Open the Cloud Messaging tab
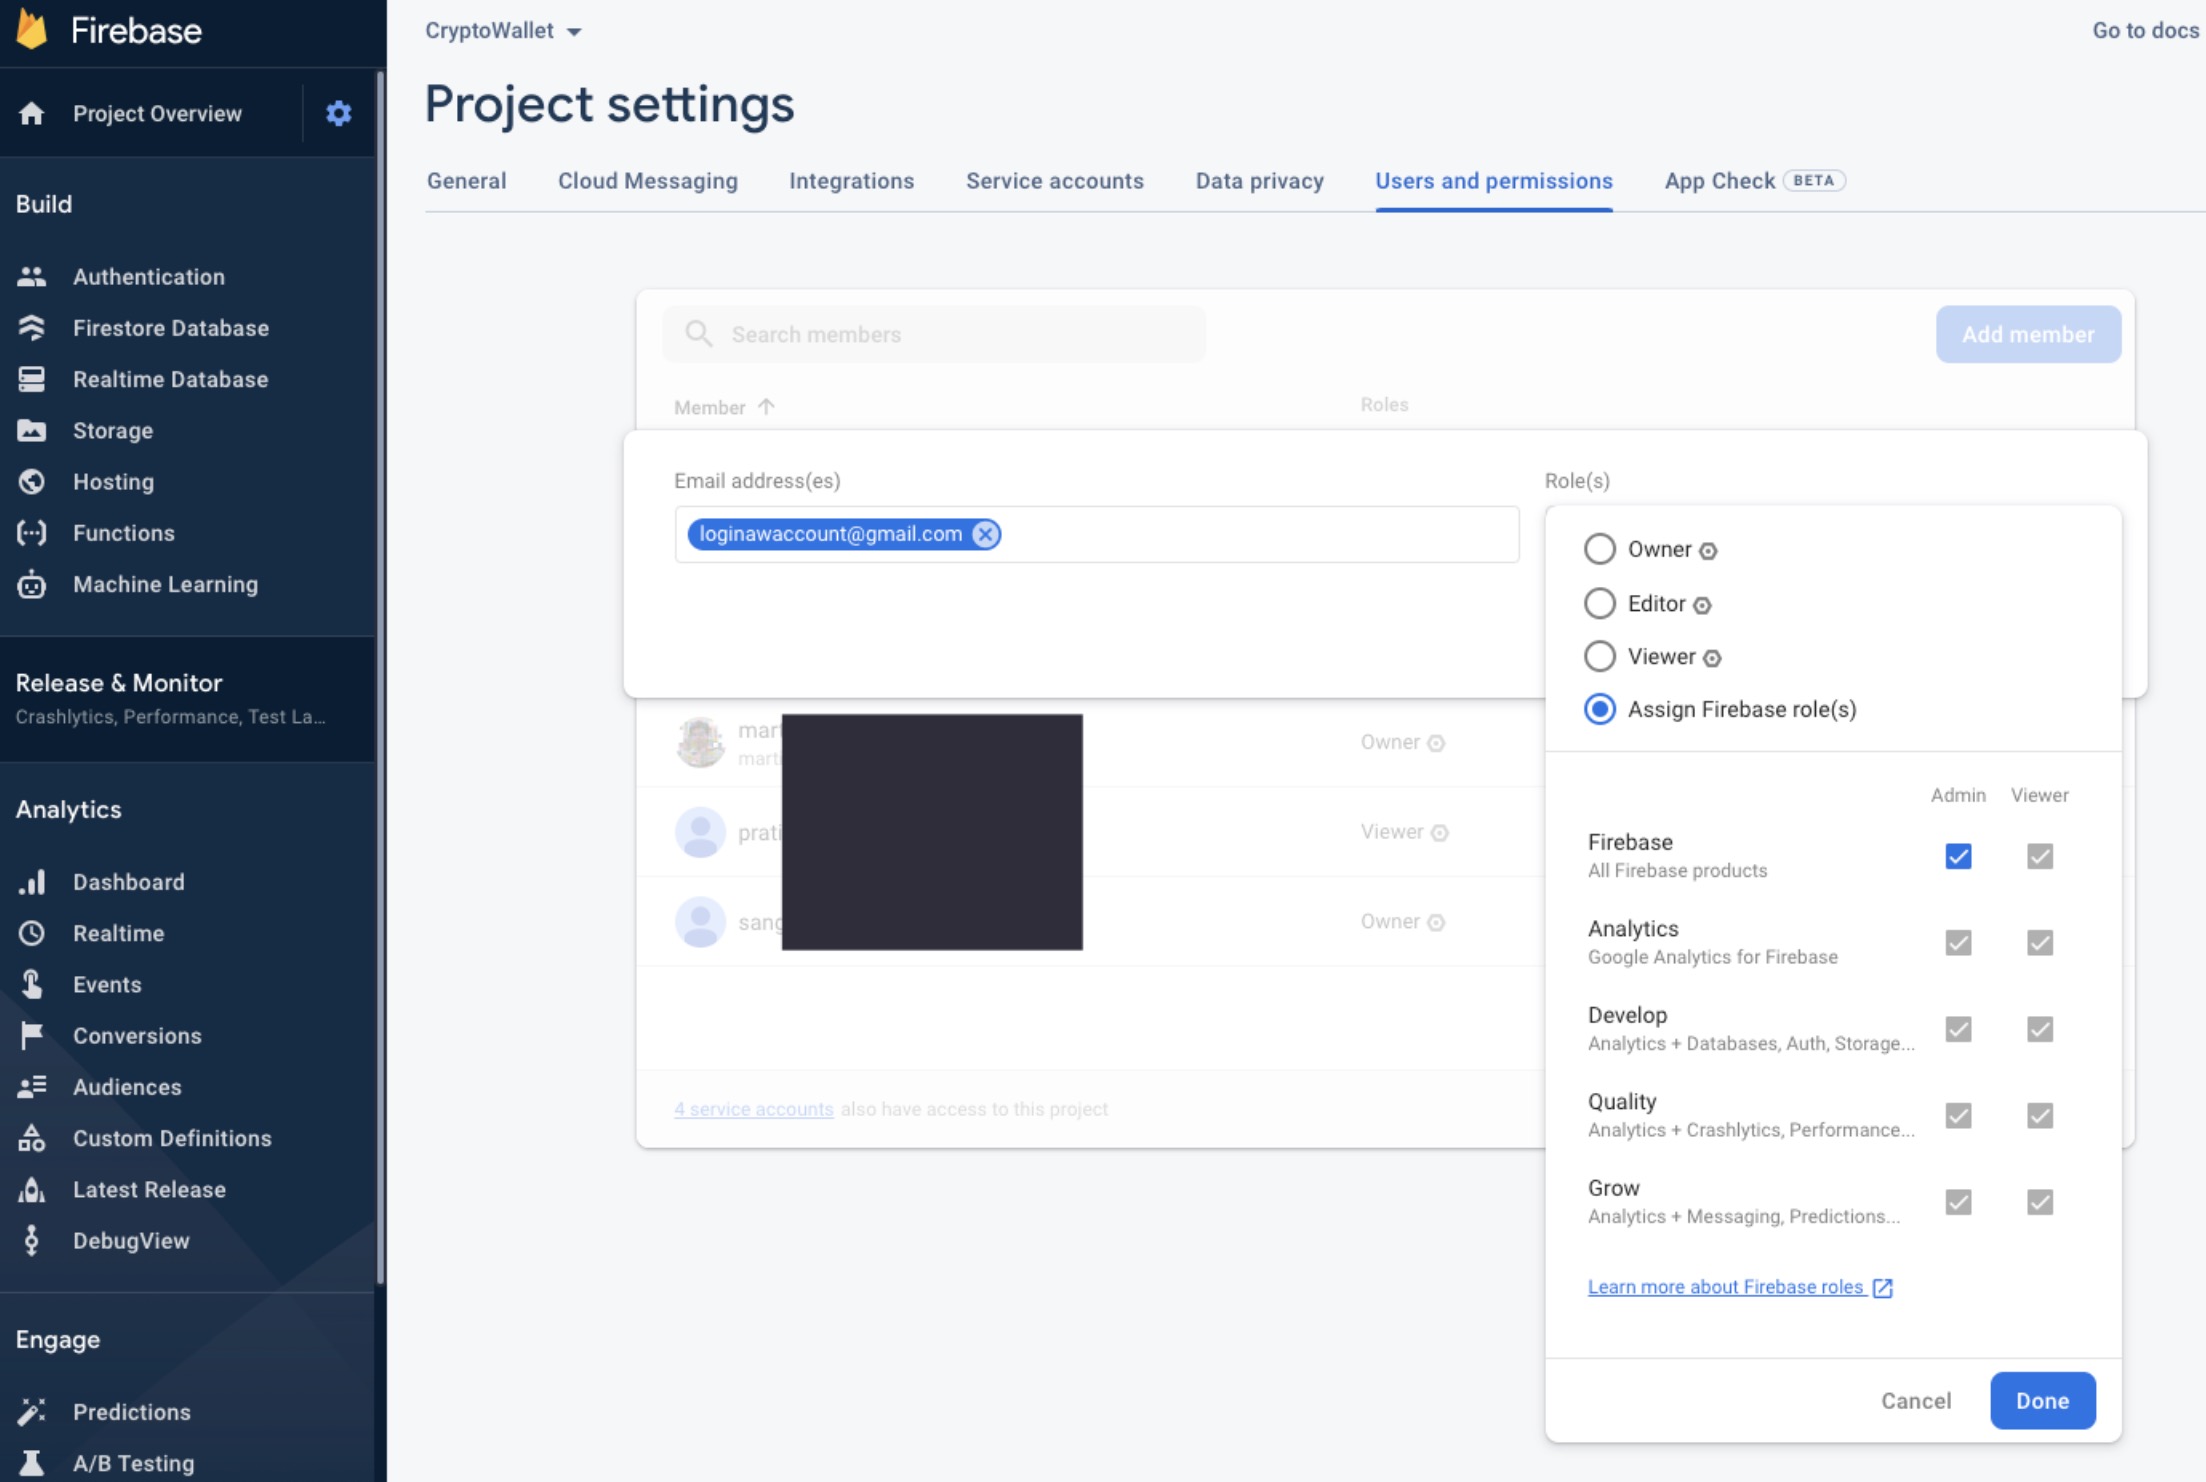Image resolution: width=2206 pixels, height=1482 pixels. 647,181
